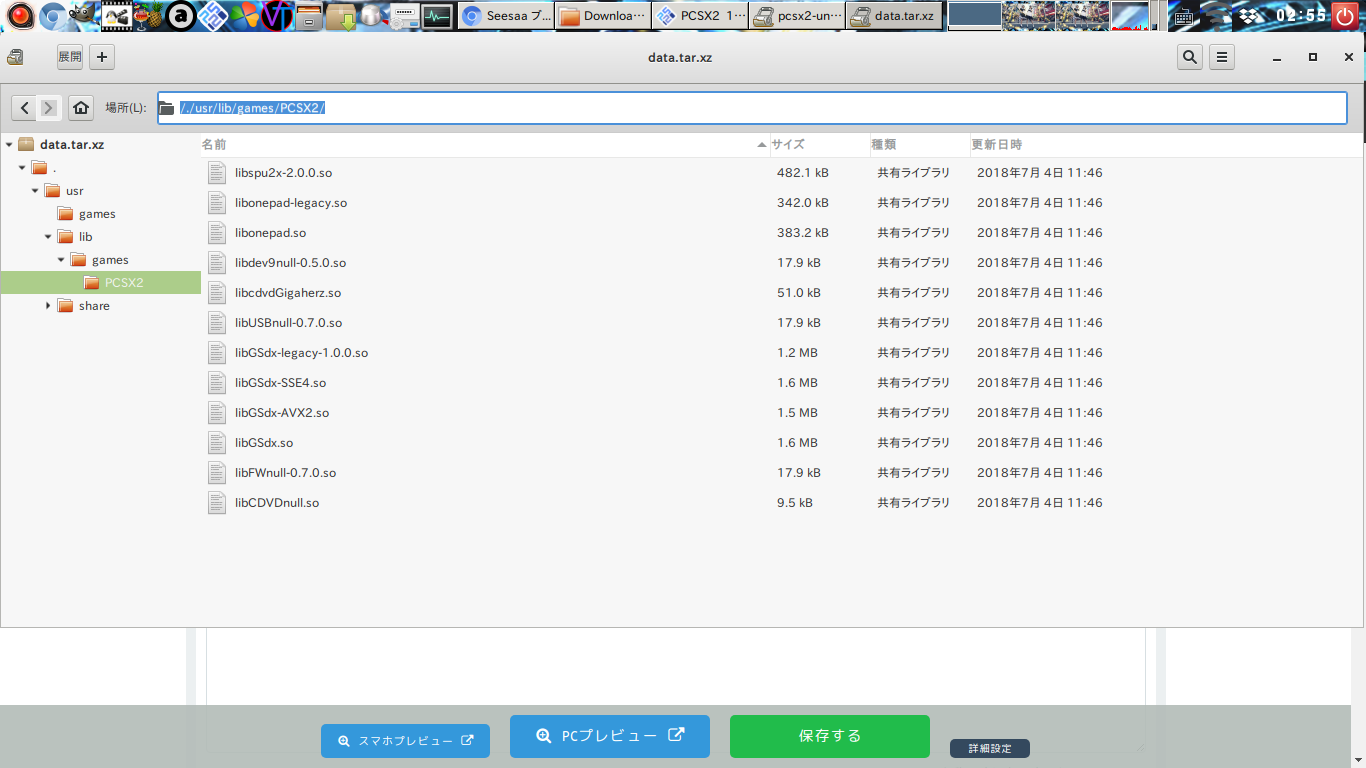Click the 482.1 kB size cell
The height and width of the screenshot is (768, 1366).
point(803,173)
